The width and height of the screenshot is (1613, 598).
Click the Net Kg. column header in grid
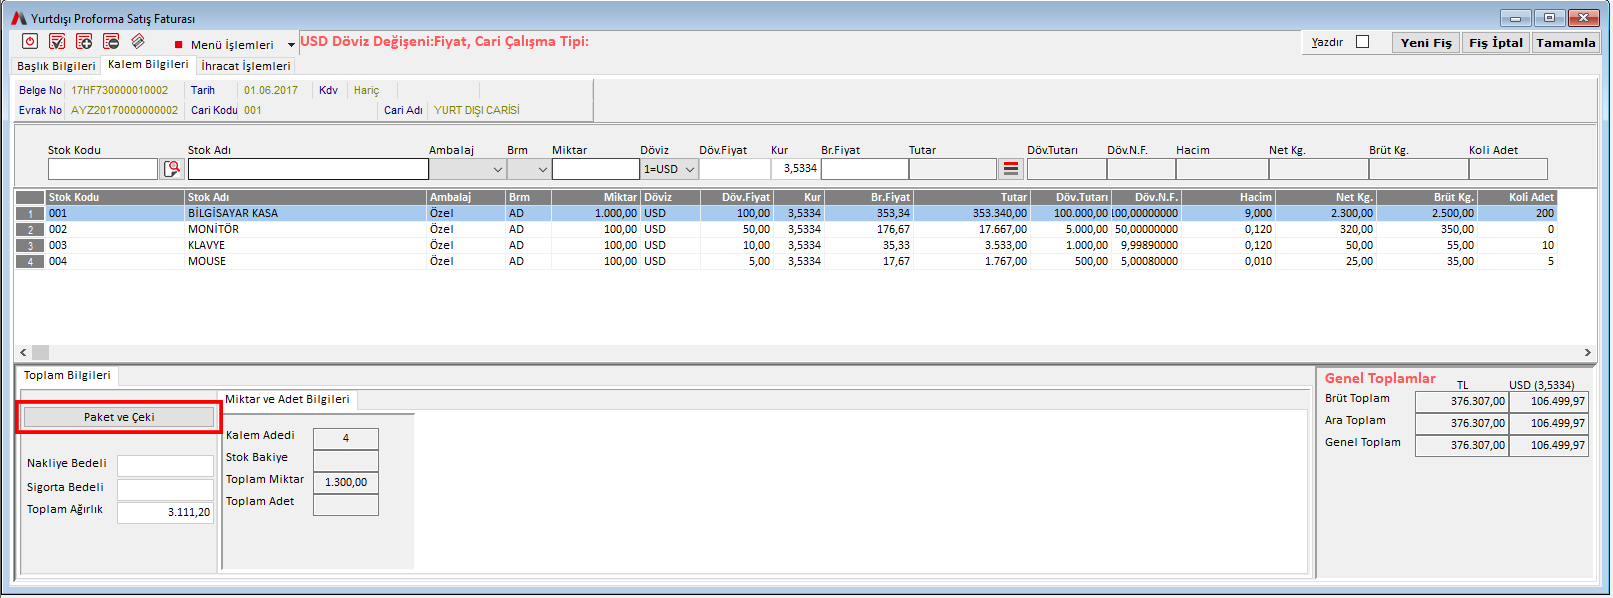[x=1325, y=197]
